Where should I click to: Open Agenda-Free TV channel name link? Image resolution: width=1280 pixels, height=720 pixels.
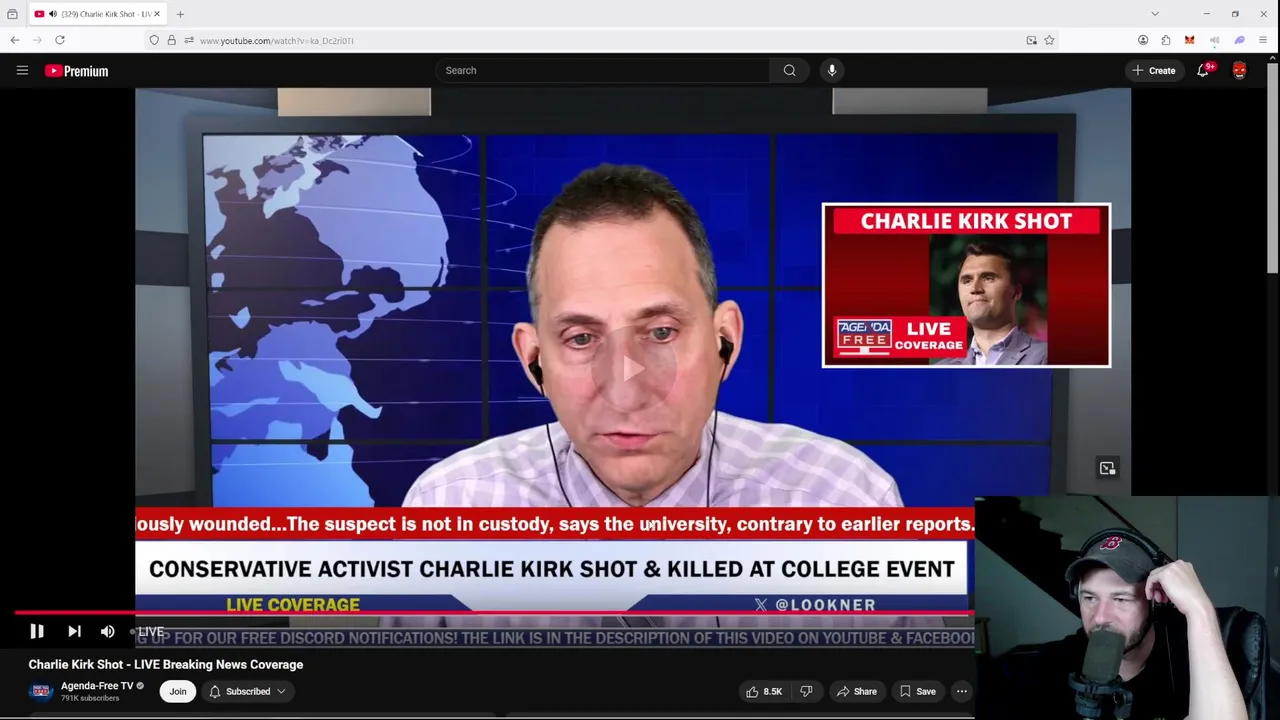tap(97, 686)
